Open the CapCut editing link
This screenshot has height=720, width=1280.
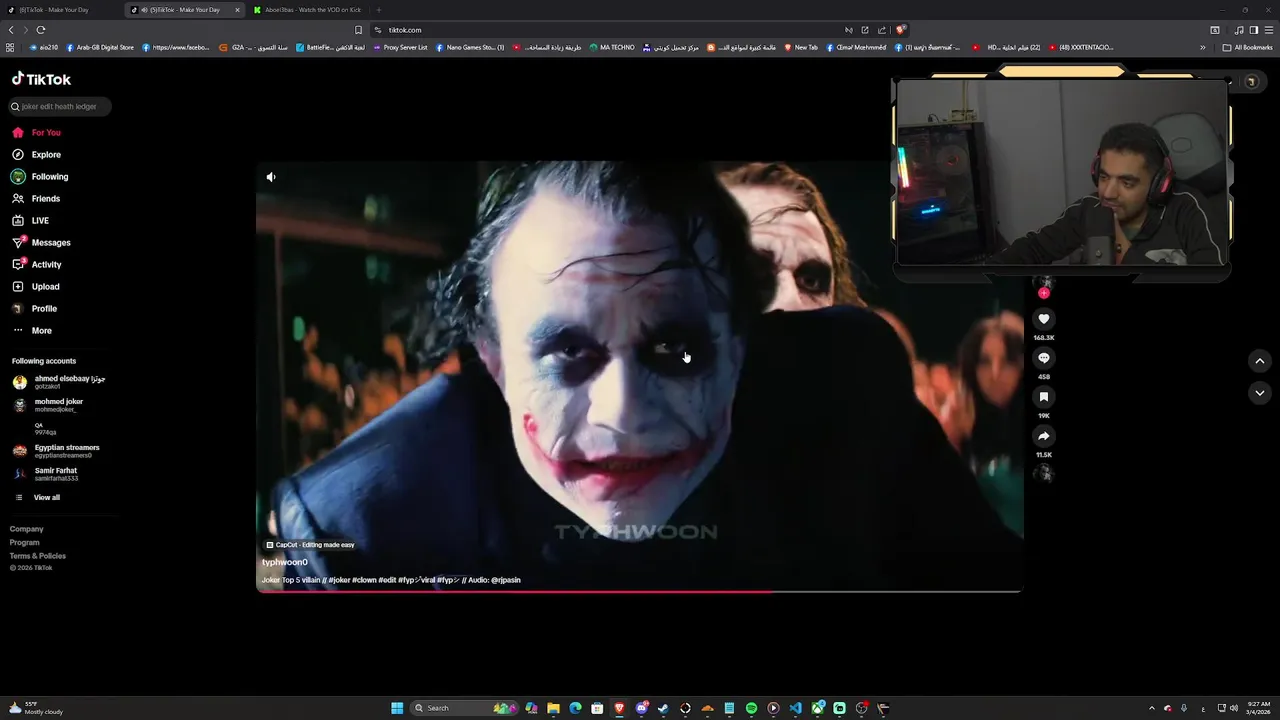point(310,545)
